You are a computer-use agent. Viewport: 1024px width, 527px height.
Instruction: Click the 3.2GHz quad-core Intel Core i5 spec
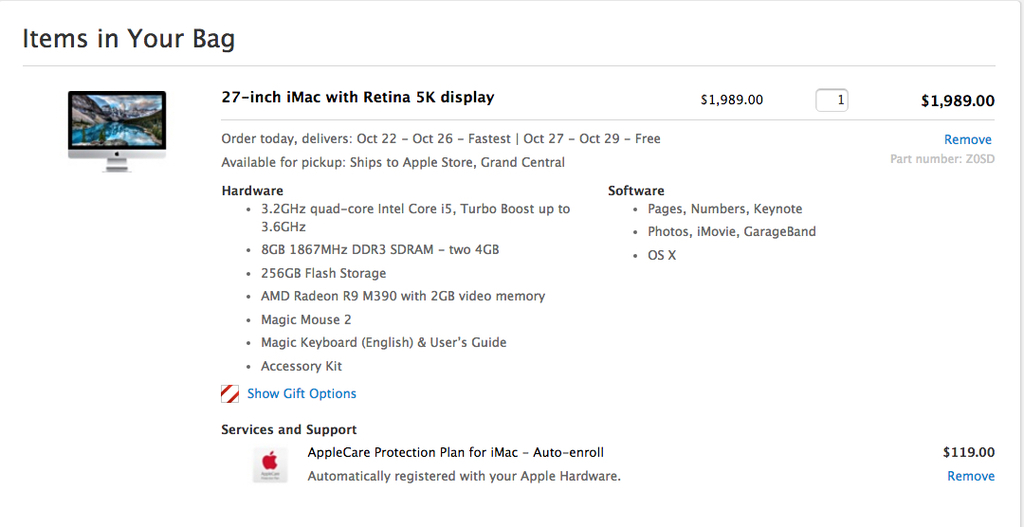tap(415, 217)
